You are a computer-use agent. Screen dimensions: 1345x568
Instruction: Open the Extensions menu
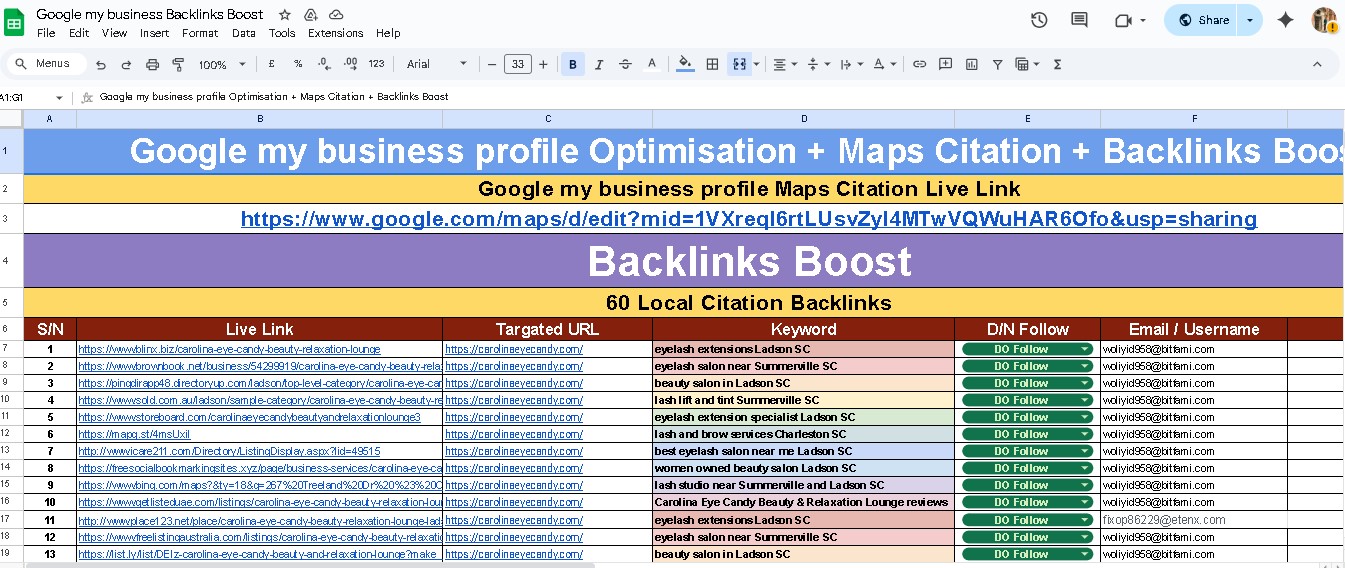[x=335, y=33]
